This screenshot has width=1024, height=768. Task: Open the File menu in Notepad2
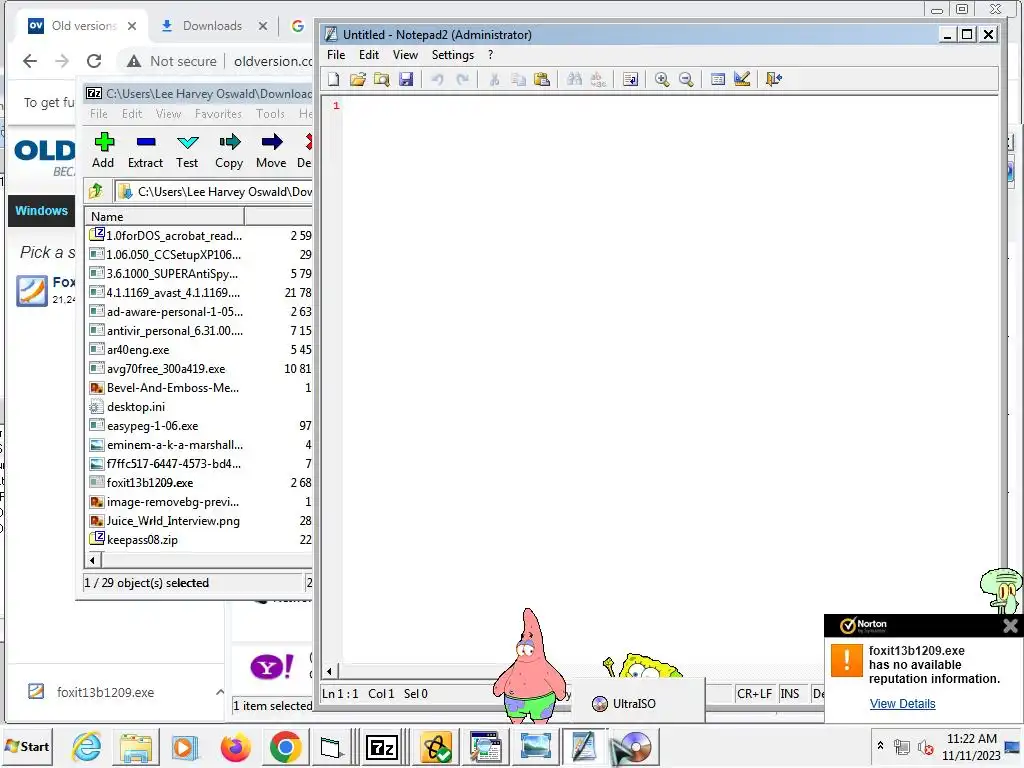coord(336,55)
